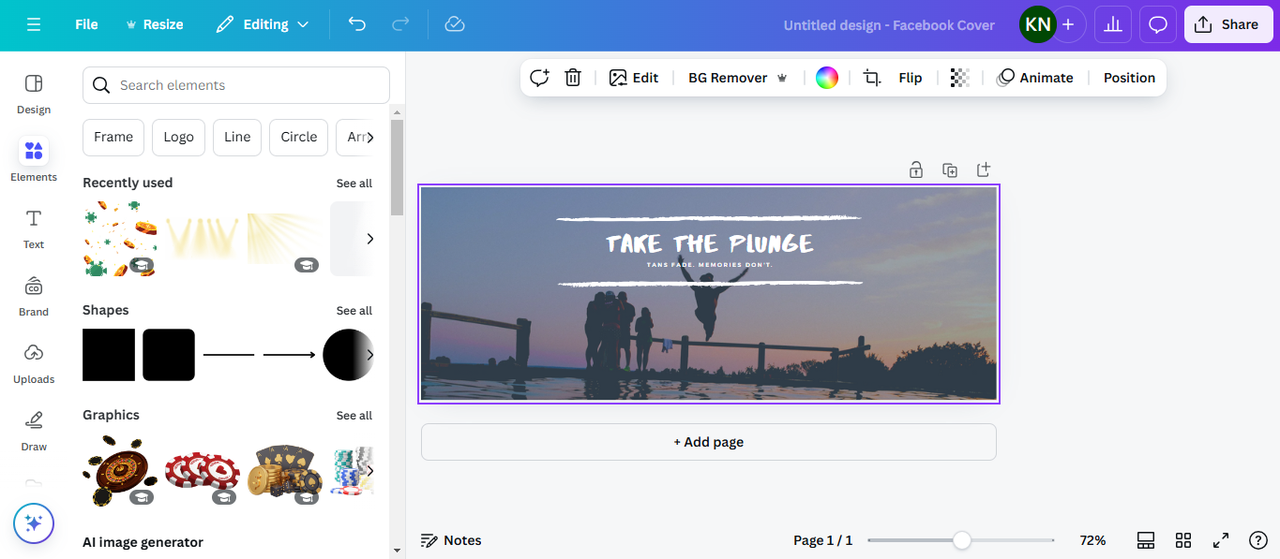Open Animate options
This screenshot has width=1280, height=559.
[x=1035, y=78]
